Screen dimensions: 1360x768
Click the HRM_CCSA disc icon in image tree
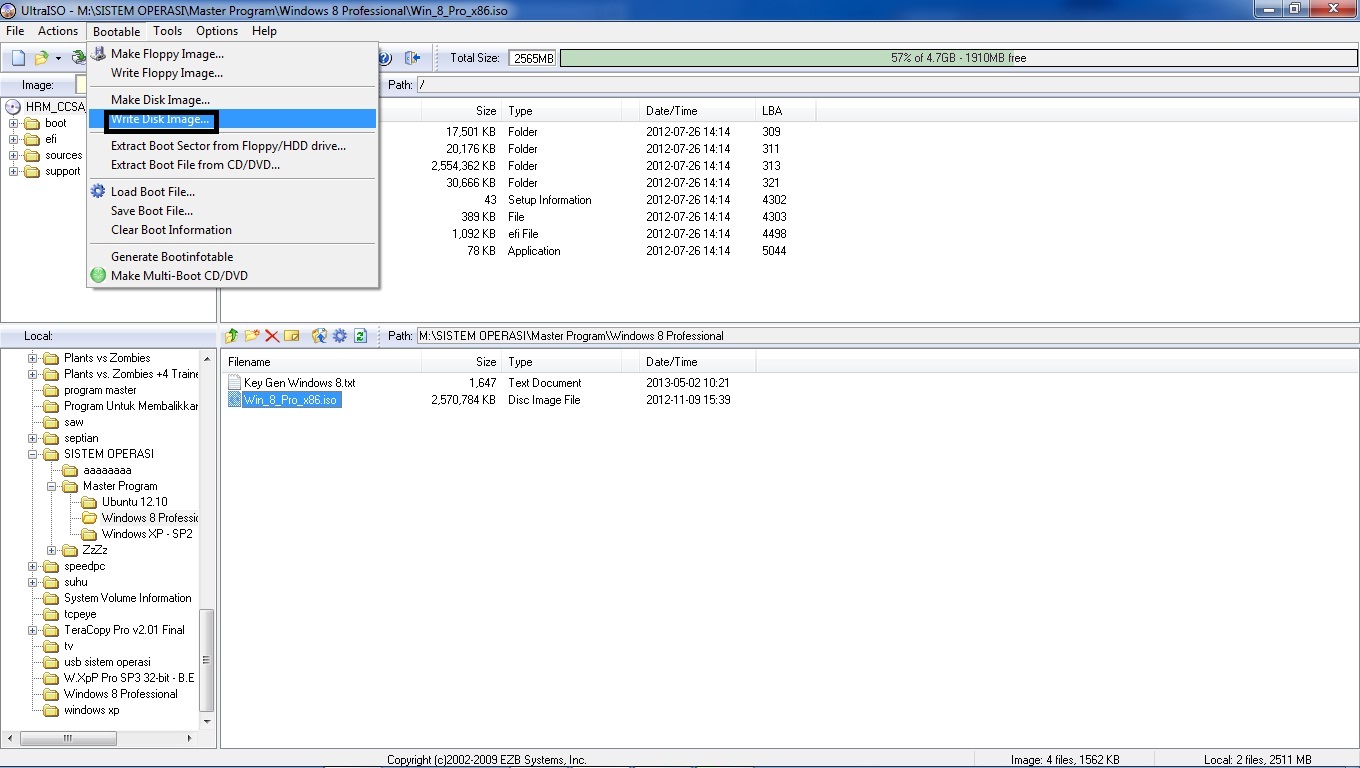click(14, 107)
